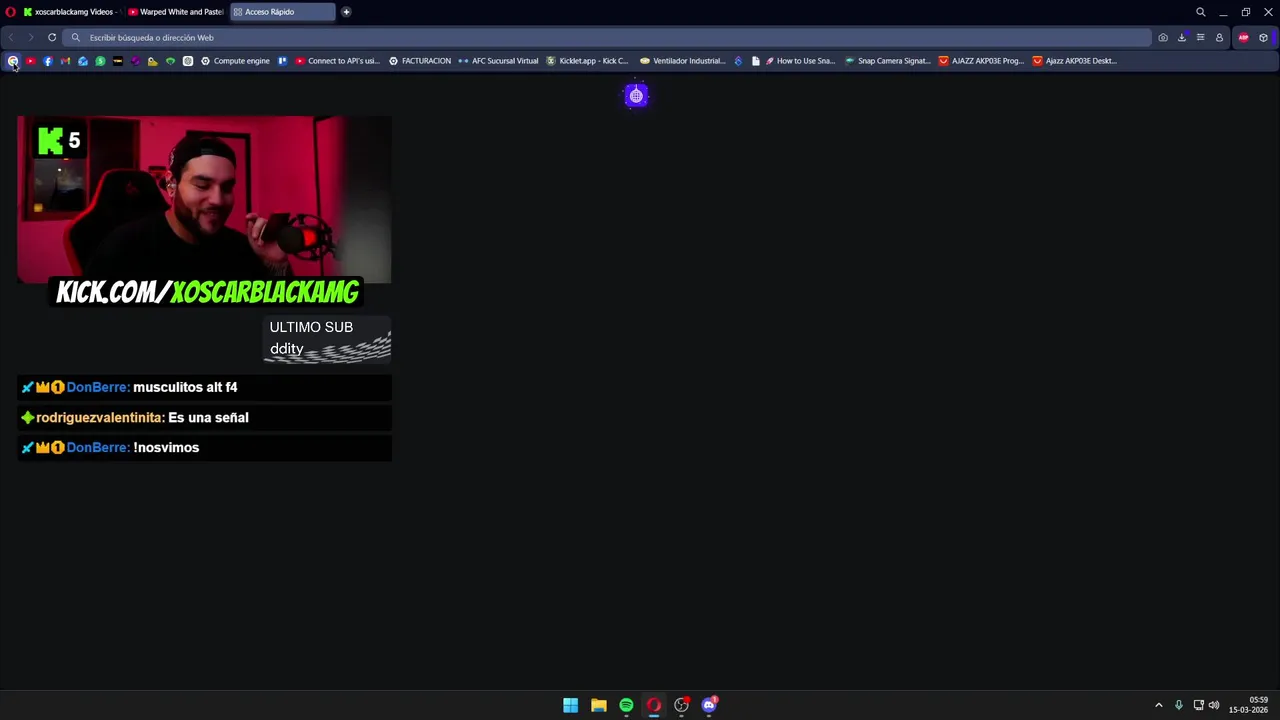Open the Facebook bookmark icon
1280x720 pixels.
(48, 61)
